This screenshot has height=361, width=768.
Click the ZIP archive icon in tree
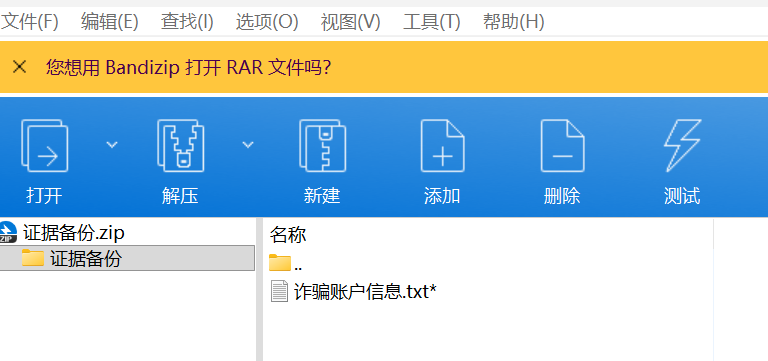tap(8, 232)
